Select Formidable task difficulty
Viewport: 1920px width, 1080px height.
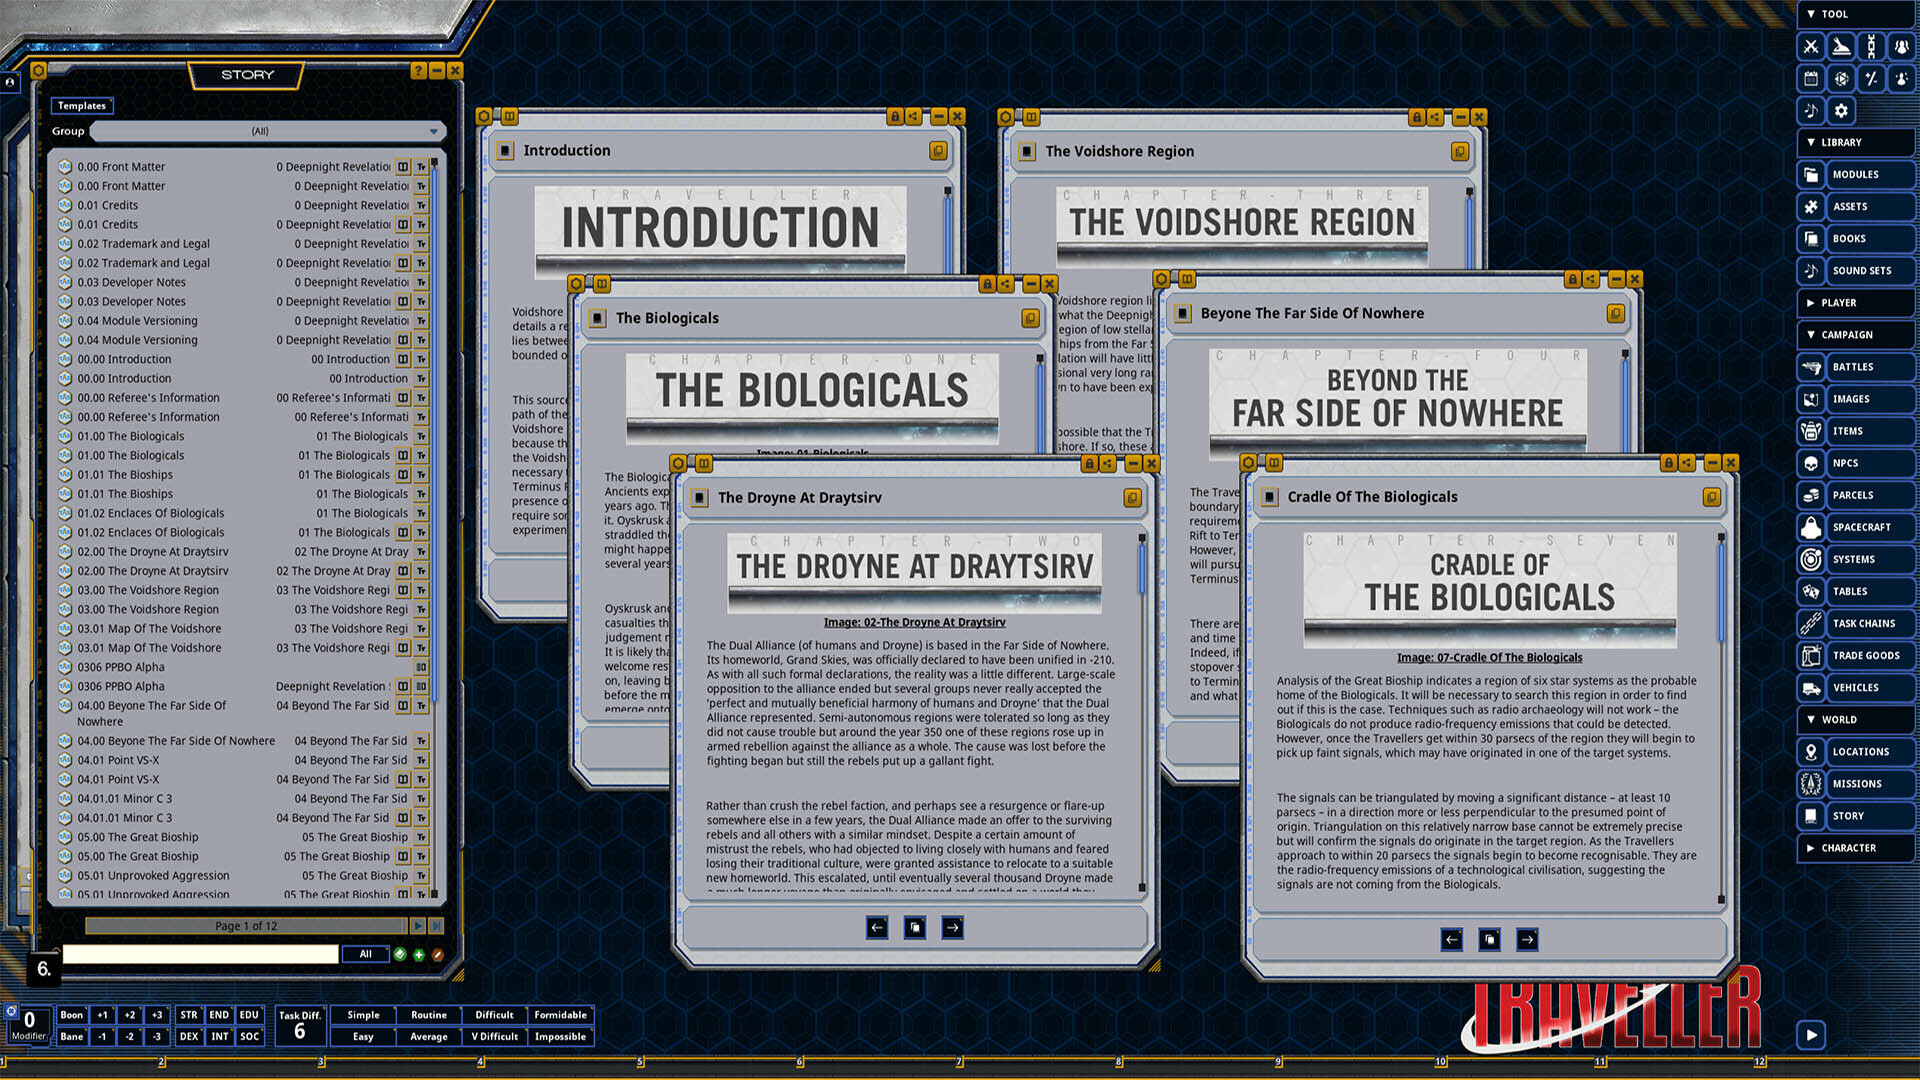coord(560,1015)
